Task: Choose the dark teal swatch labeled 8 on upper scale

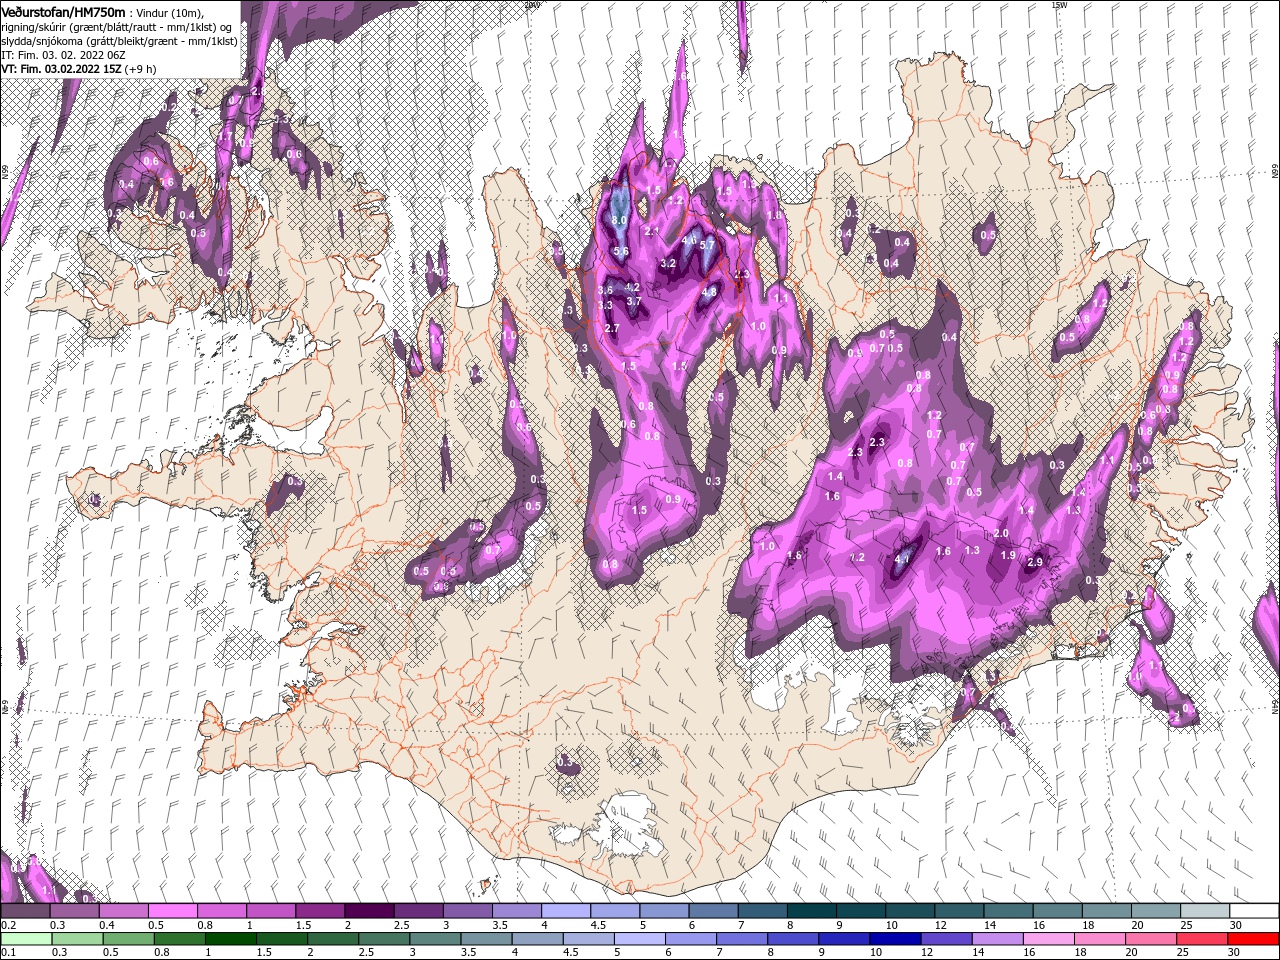Action: (x=812, y=911)
